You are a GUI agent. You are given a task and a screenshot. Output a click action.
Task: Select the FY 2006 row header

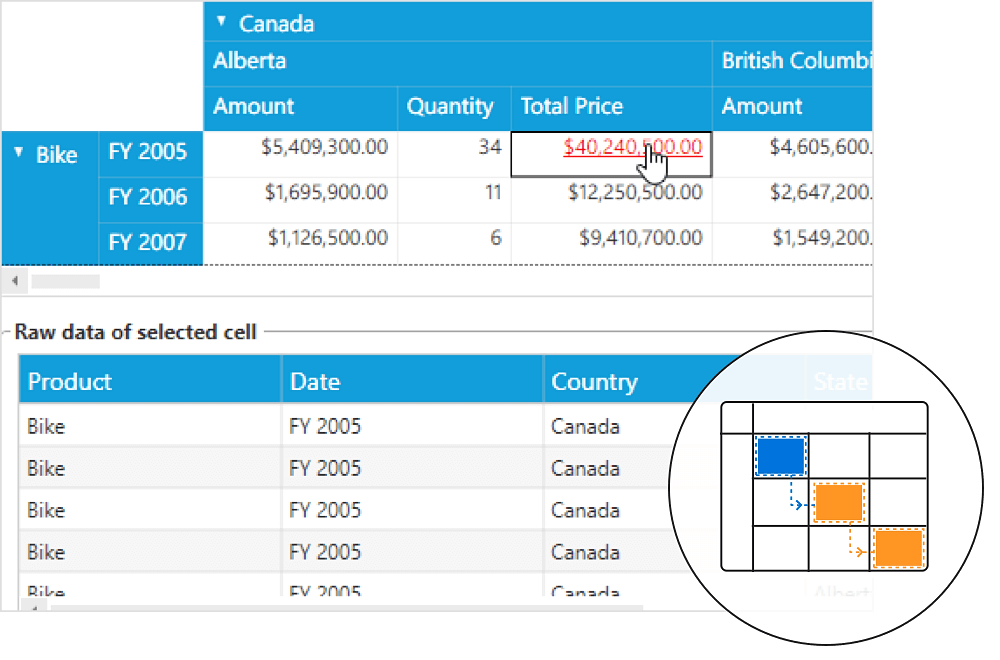coord(148,197)
